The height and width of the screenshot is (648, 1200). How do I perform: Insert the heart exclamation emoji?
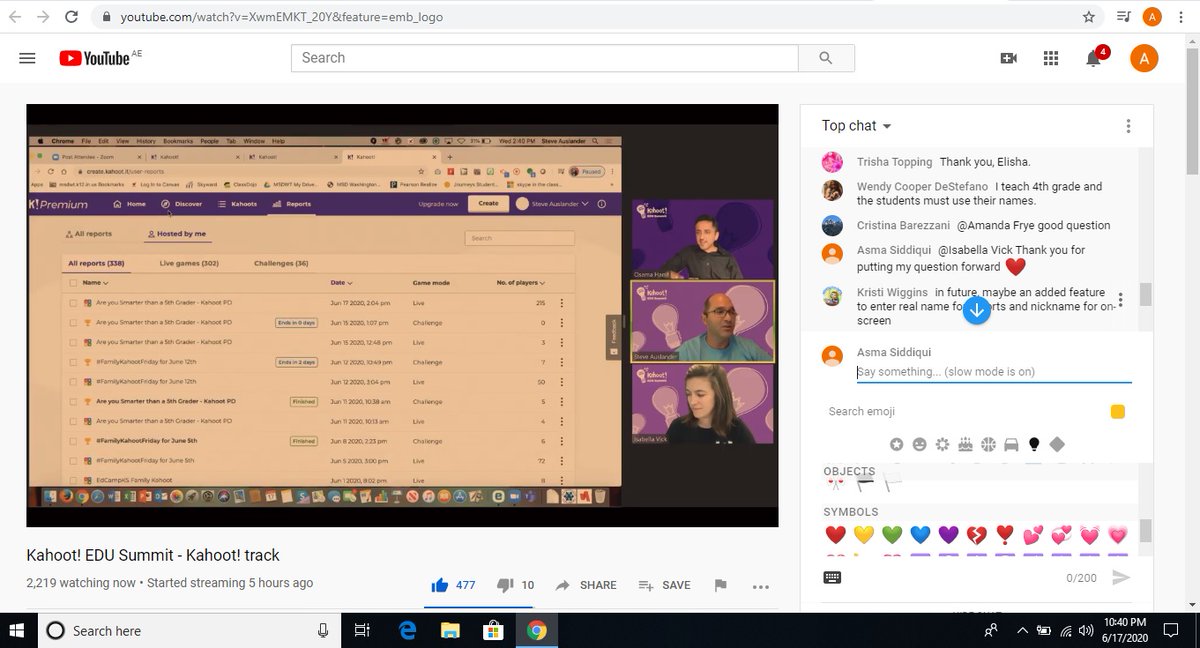point(1005,535)
